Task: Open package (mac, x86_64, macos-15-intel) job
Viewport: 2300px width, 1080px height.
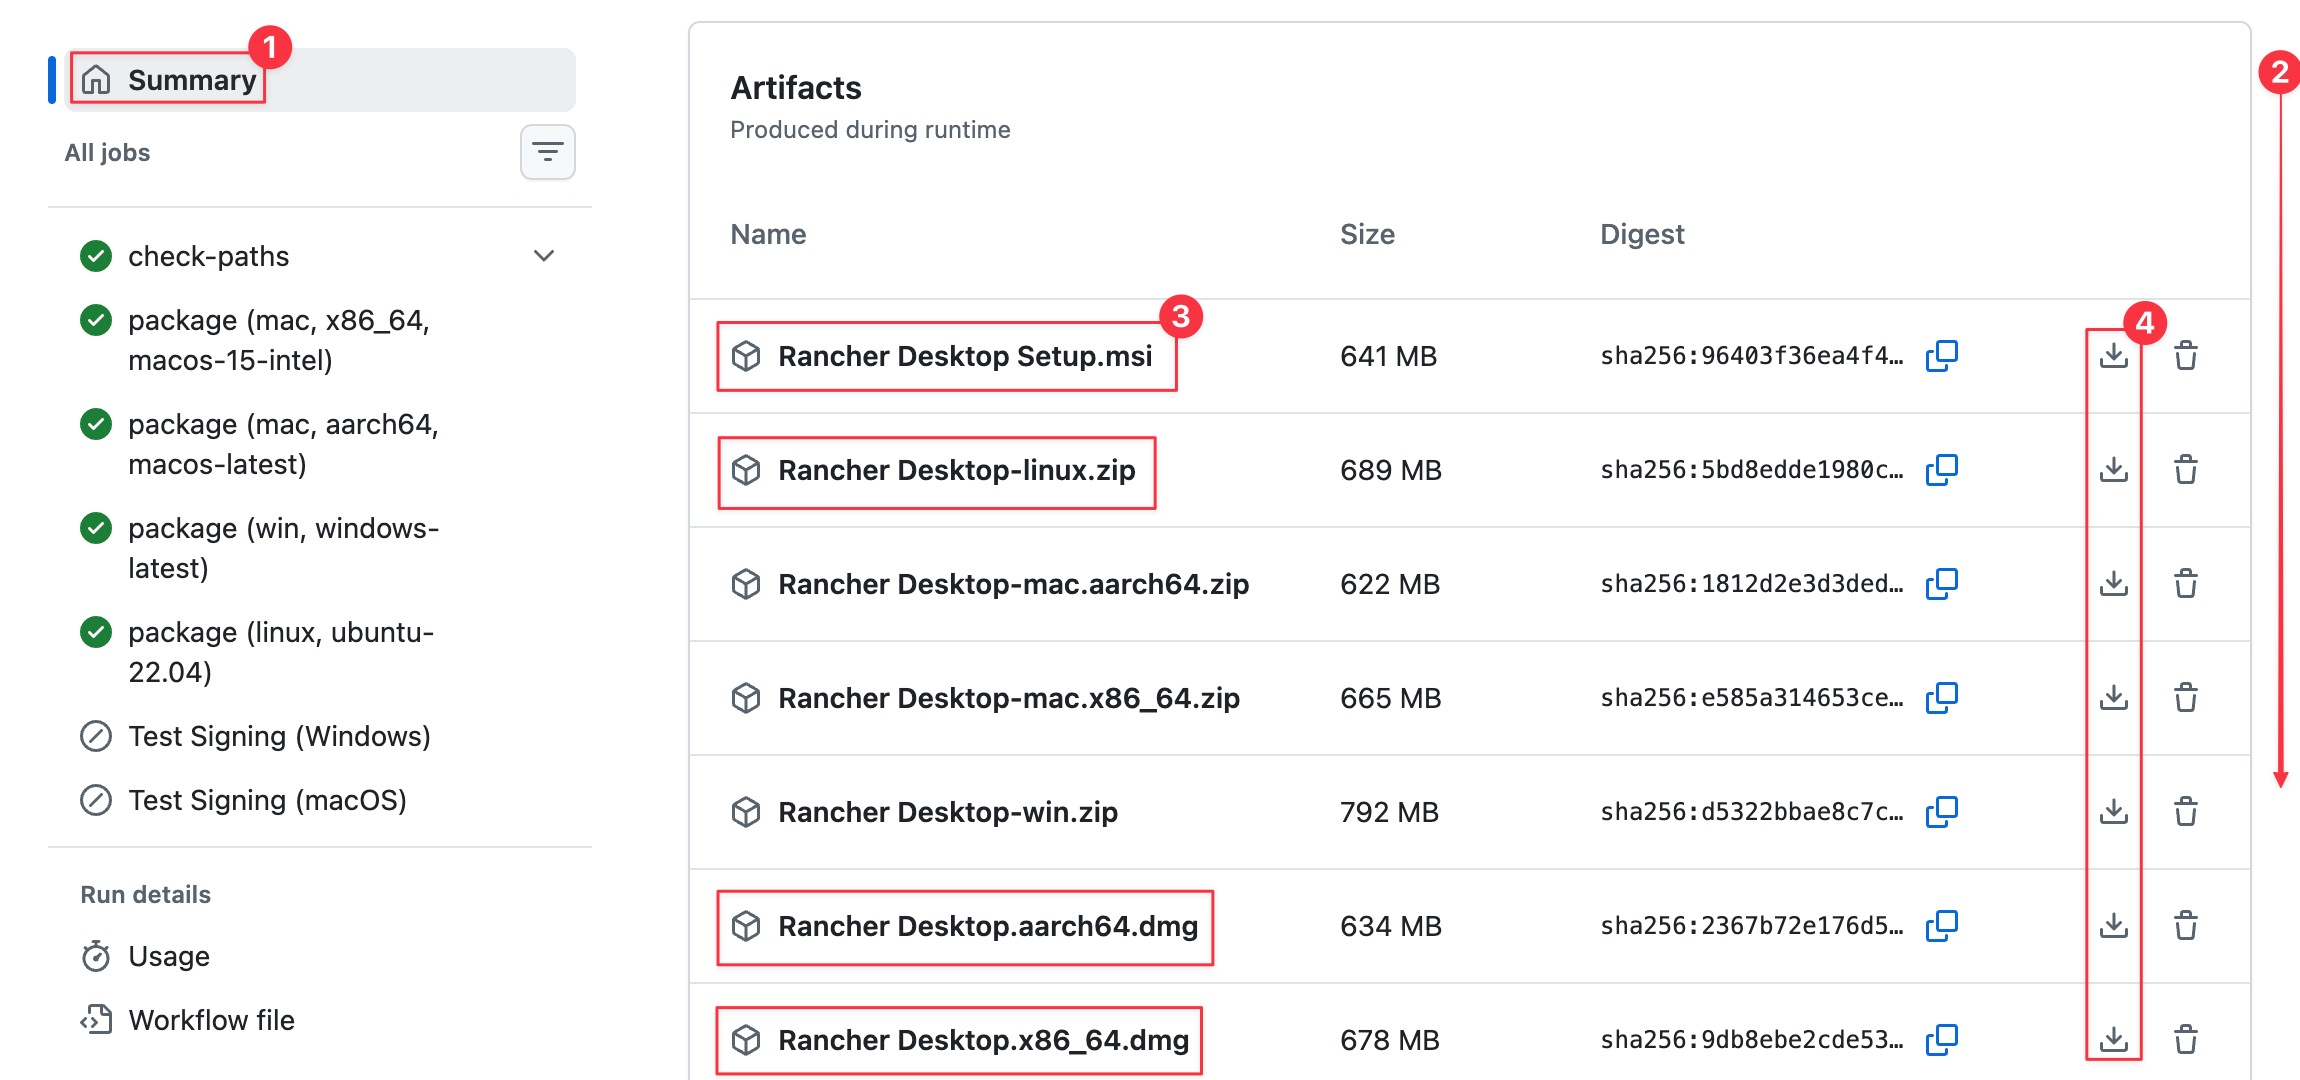Action: (279, 340)
